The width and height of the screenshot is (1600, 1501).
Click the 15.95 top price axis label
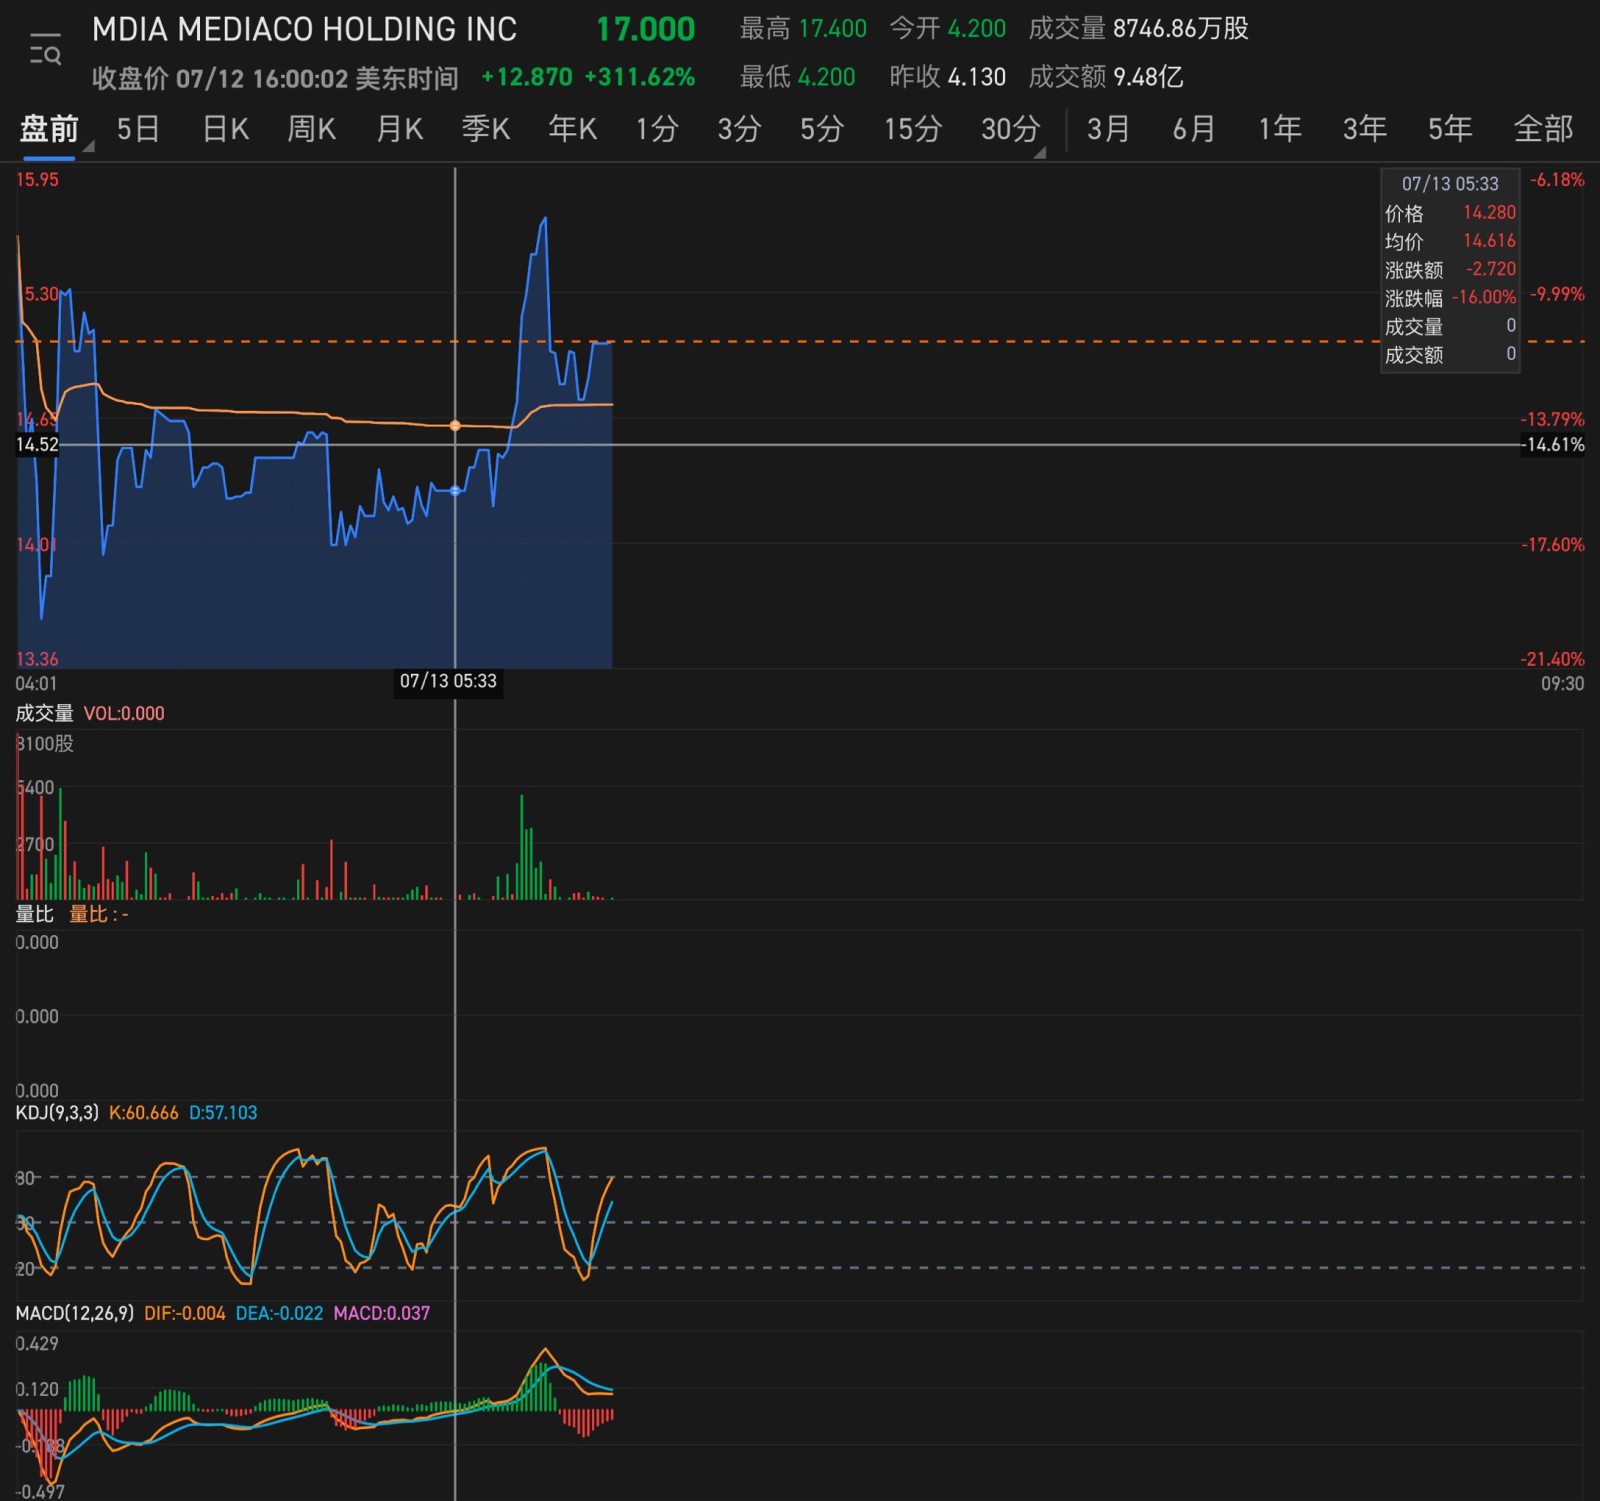pos(37,180)
